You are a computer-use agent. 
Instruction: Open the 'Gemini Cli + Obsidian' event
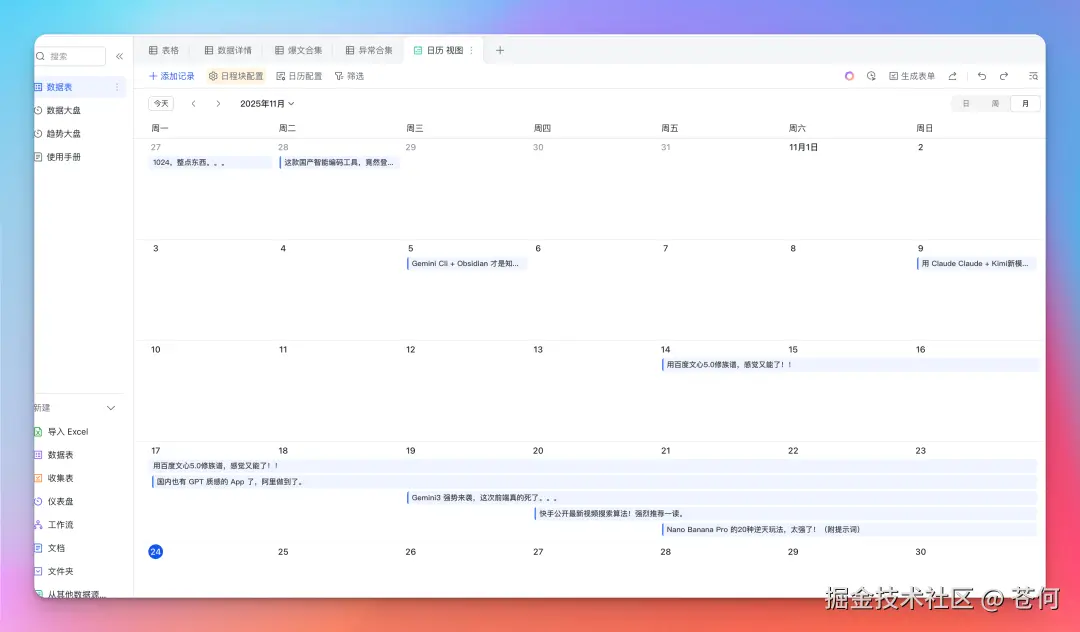(x=467, y=264)
